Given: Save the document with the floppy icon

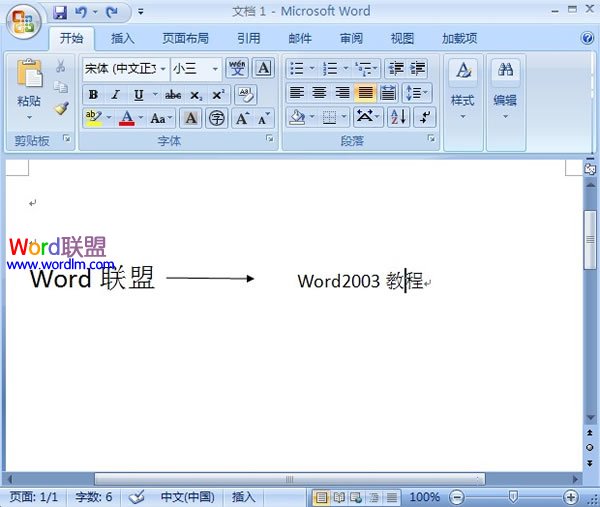Looking at the screenshot, I should [60, 12].
